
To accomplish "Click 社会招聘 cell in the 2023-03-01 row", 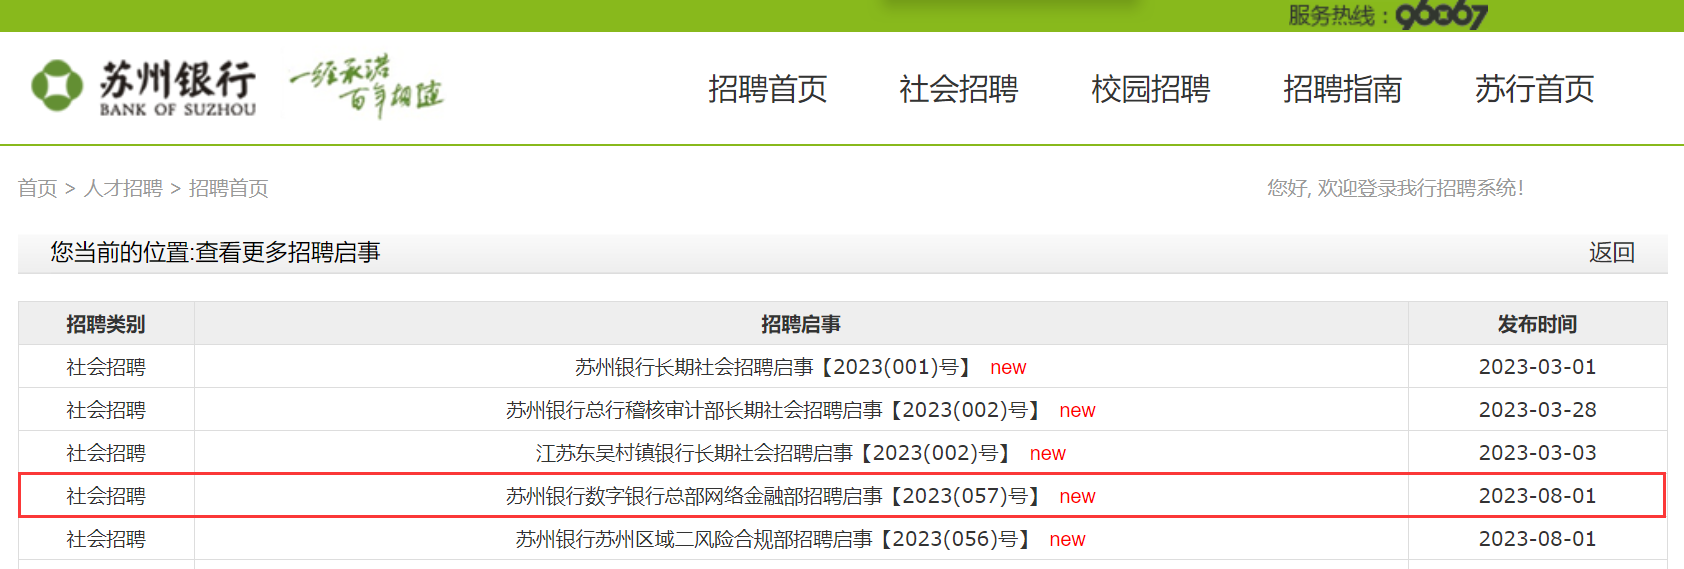I will click(x=106, y=367).
